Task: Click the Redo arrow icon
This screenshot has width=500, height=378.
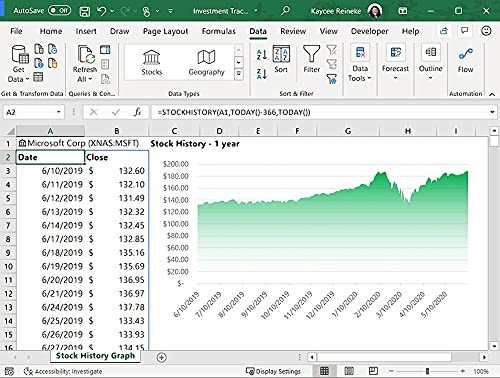Action: pos(125,11)
